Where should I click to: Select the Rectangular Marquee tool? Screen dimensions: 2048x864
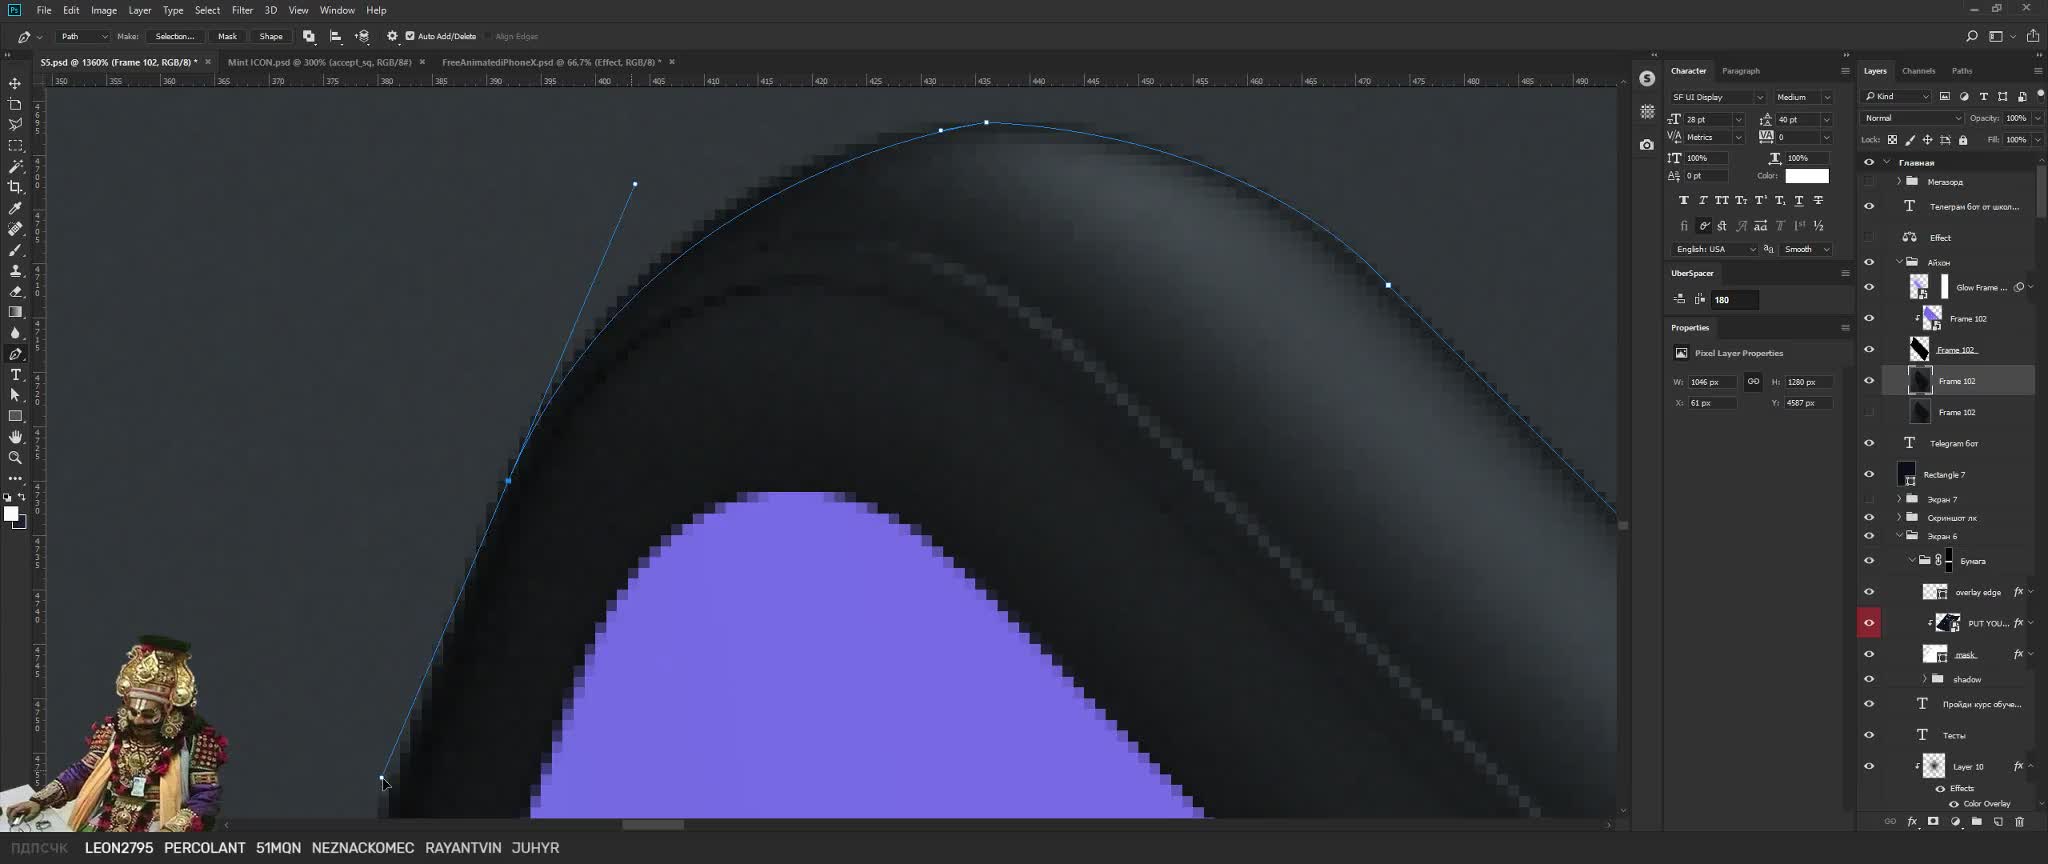point(15,146)
